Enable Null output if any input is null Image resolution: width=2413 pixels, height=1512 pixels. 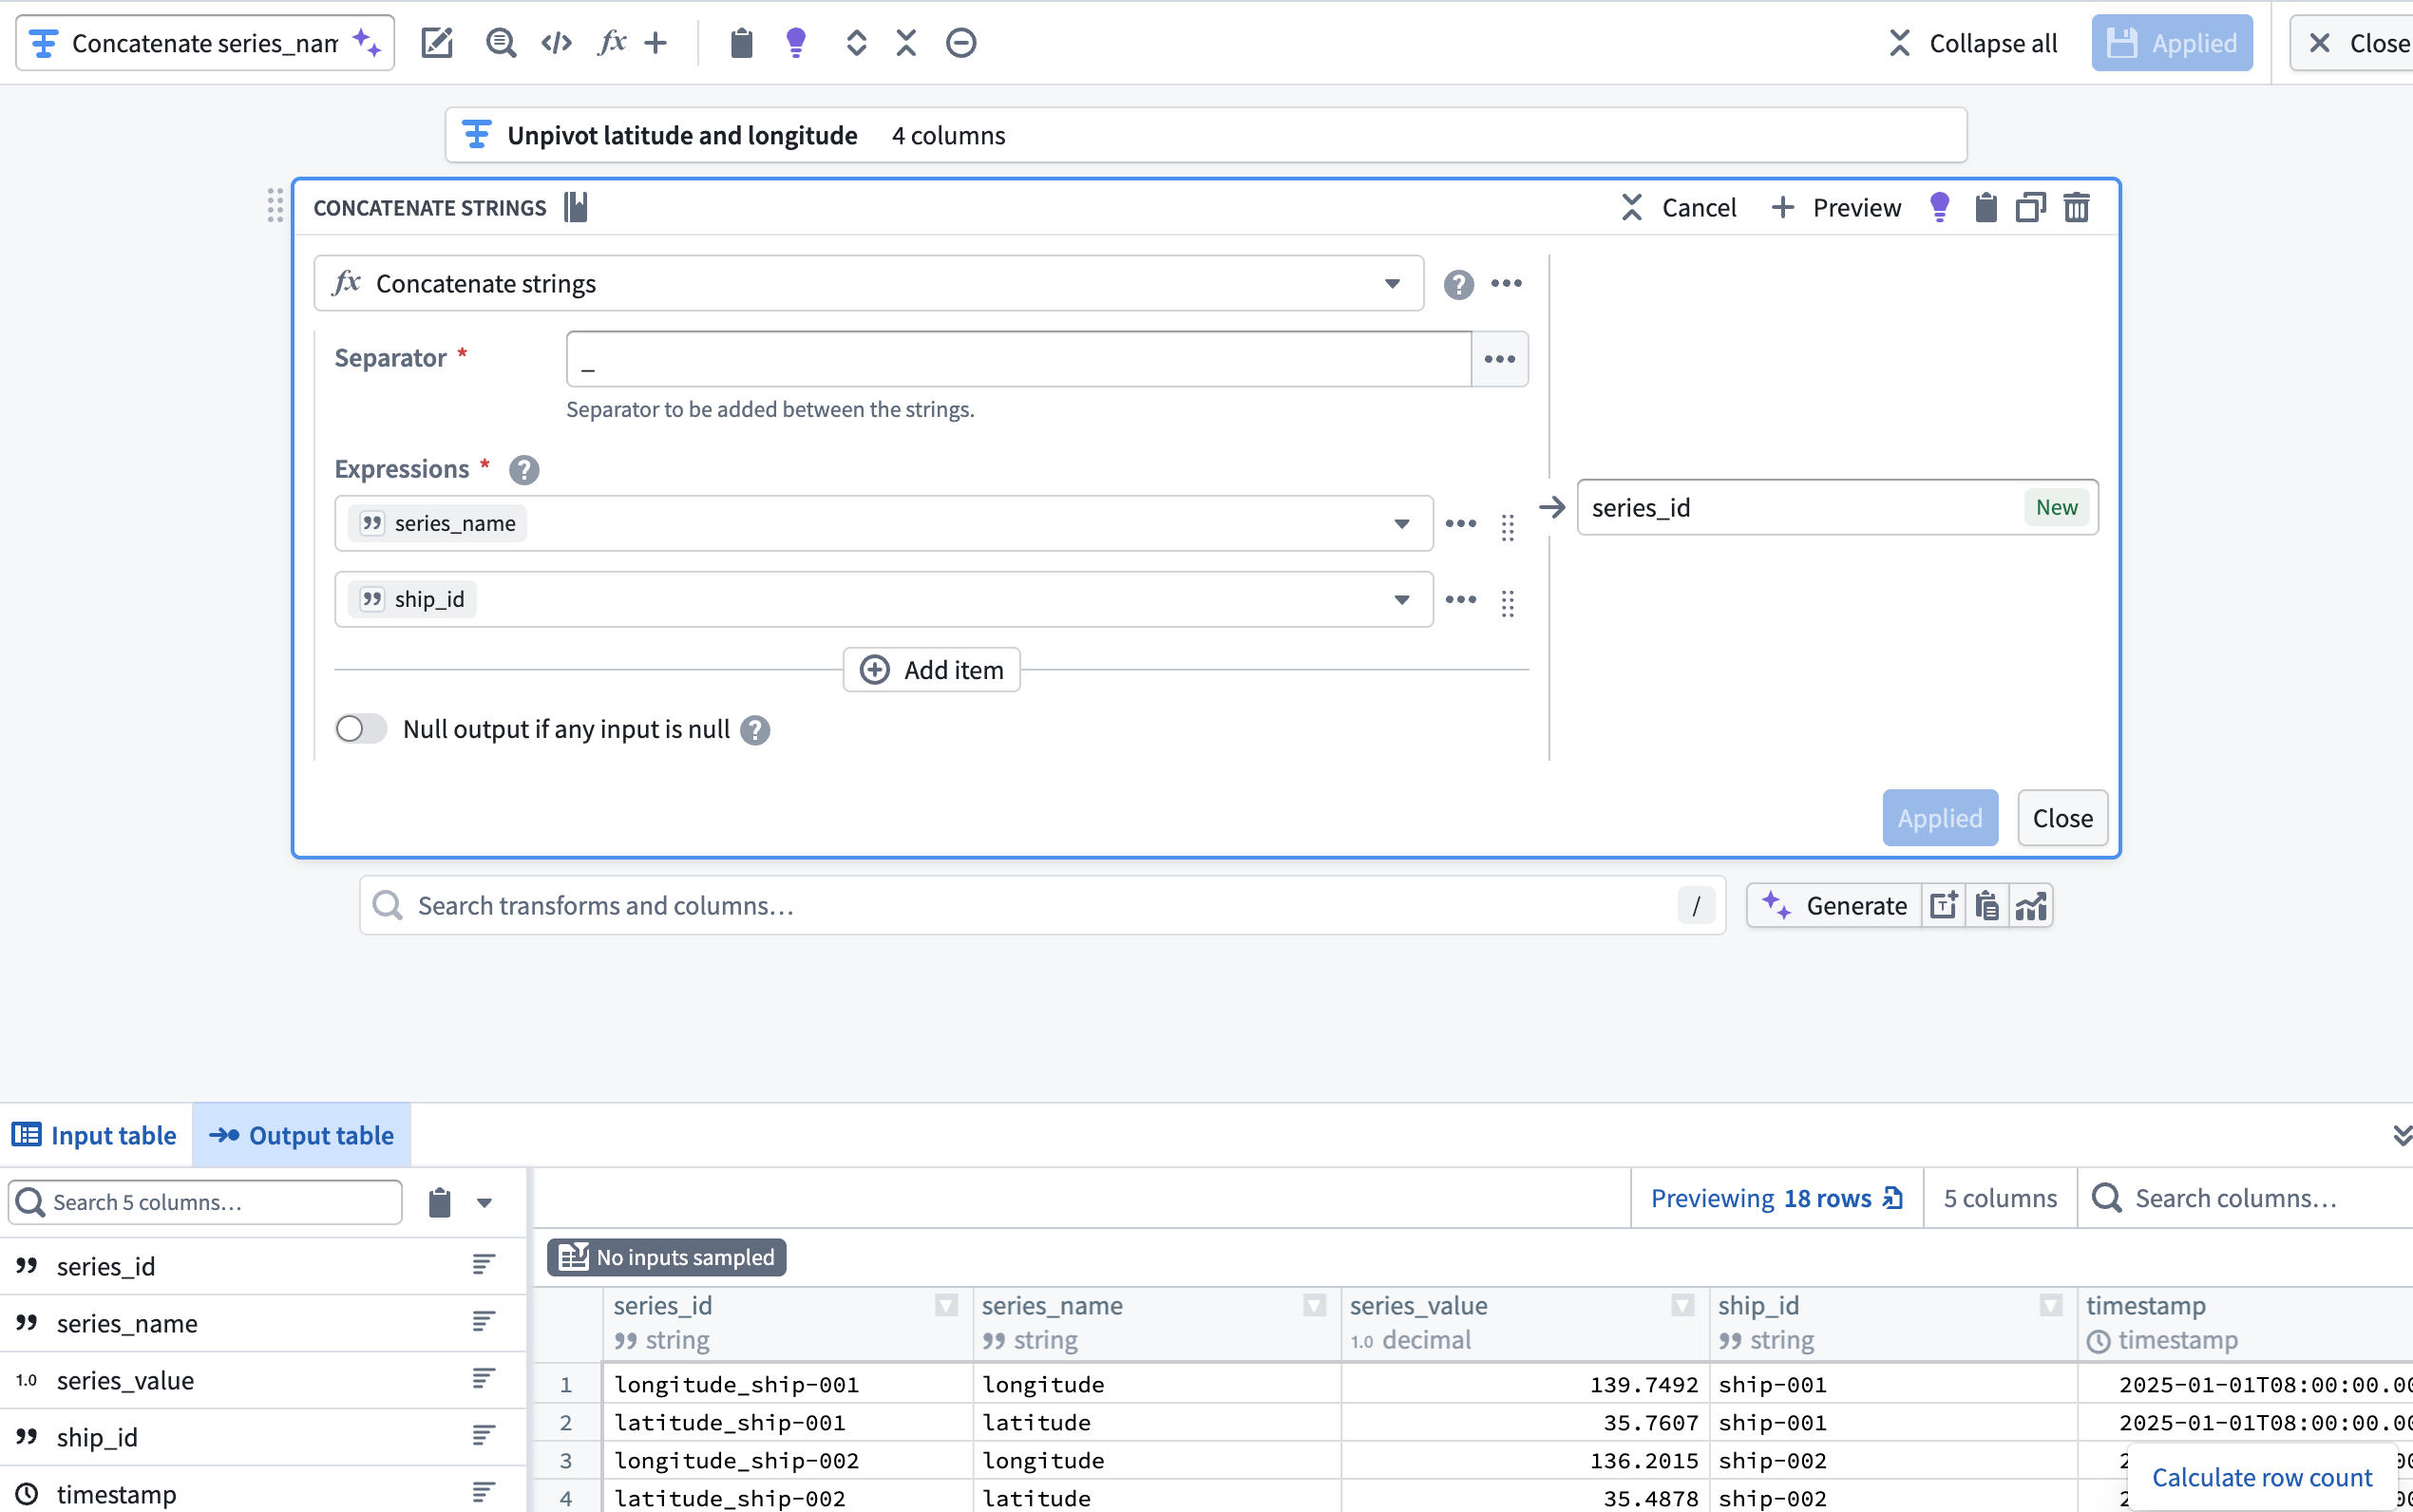(x=359, y=729)
